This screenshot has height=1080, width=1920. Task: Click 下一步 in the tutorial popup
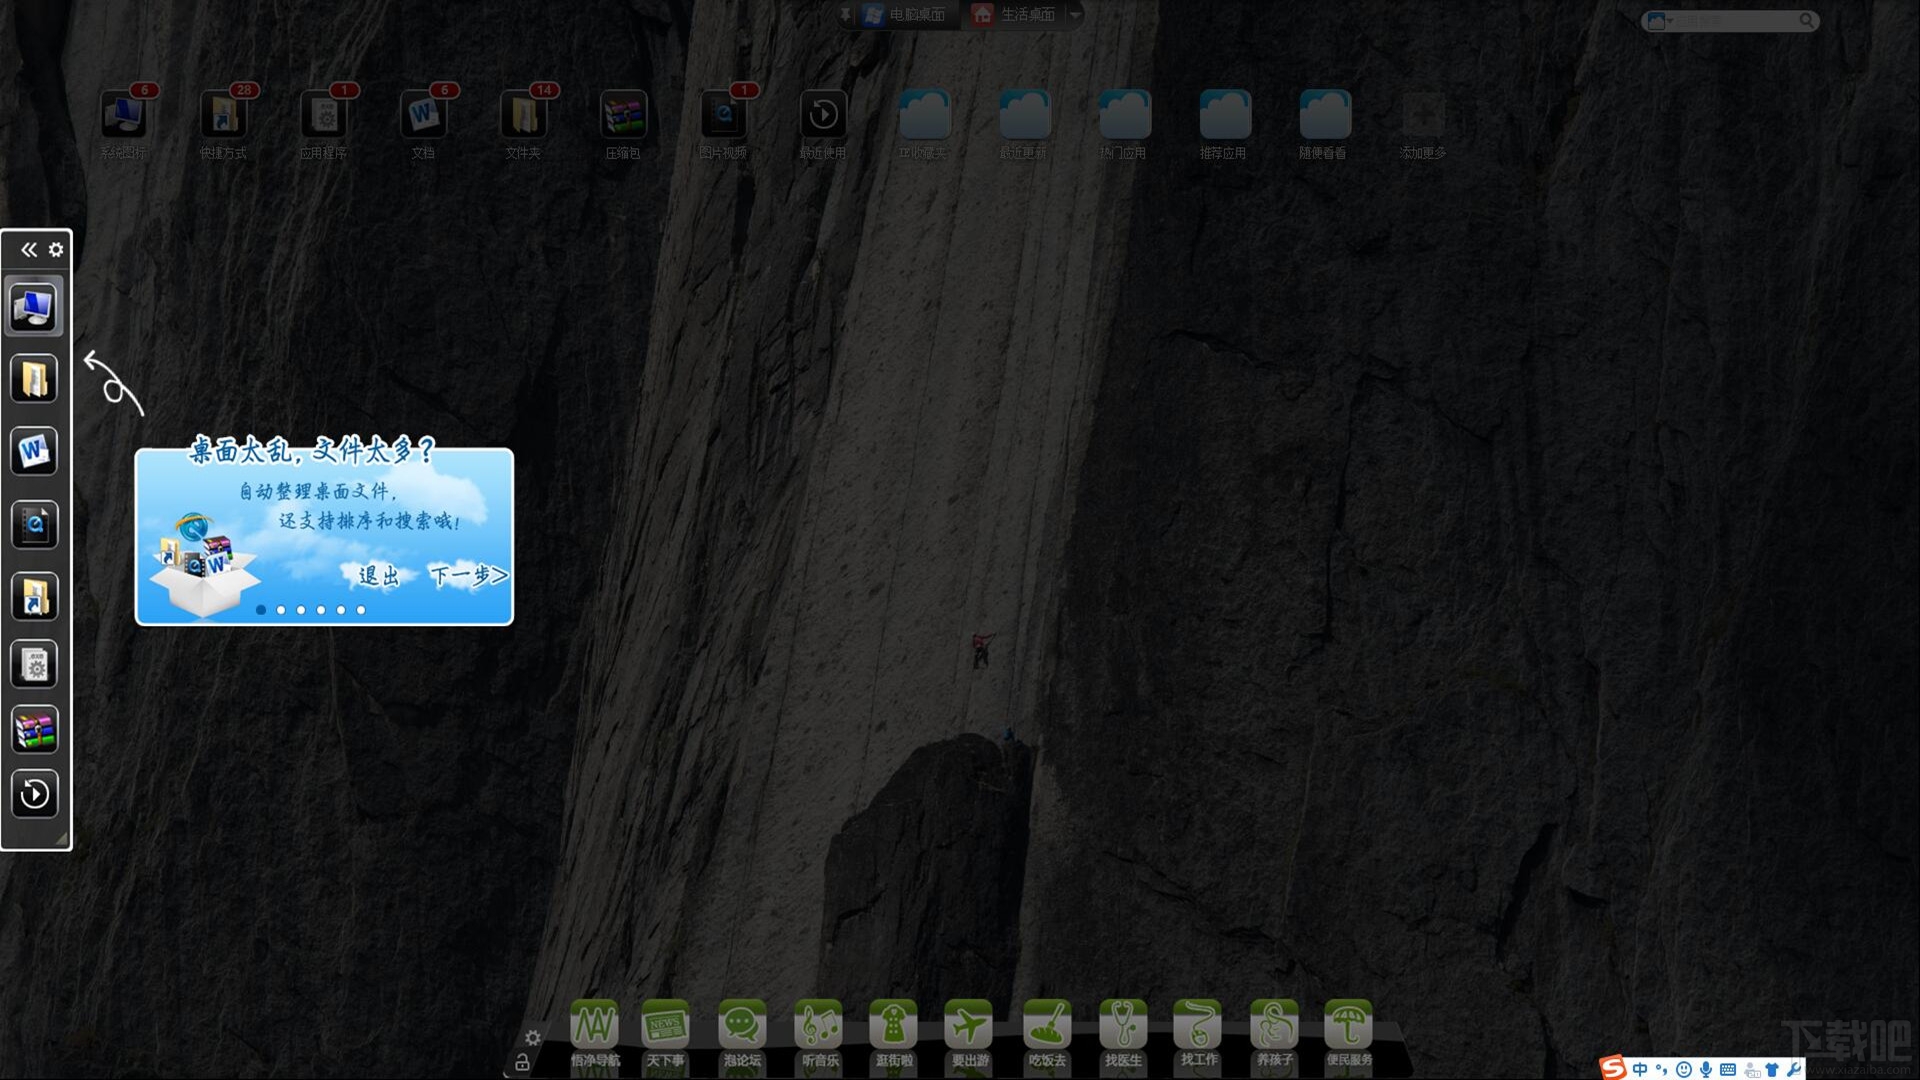coord(468,576)
